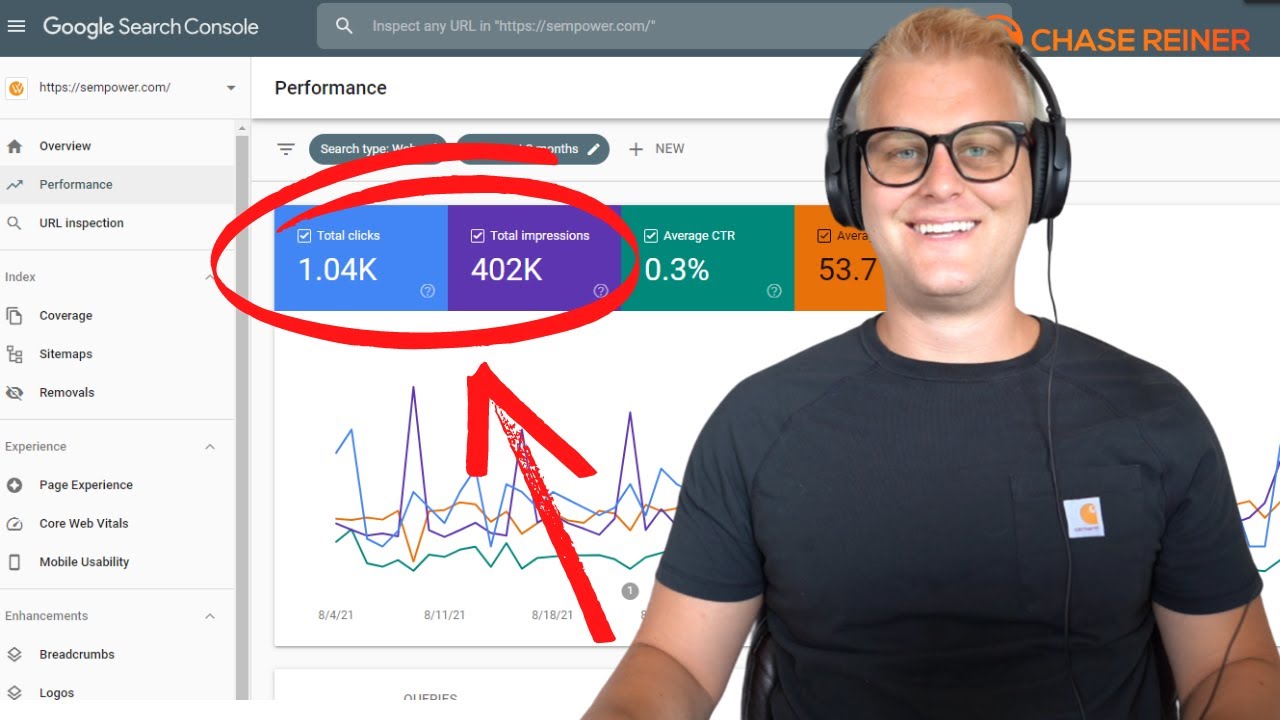Click the Average CTR green card
This screenshot has height=720, width=1280.
tap(707, 258)
